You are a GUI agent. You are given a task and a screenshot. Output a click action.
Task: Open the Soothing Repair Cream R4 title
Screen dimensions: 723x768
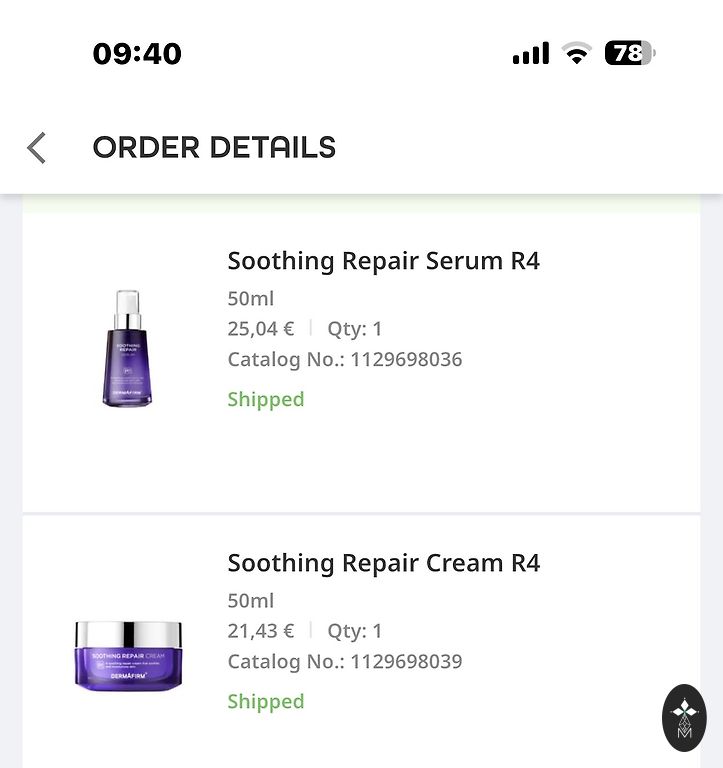383,563
